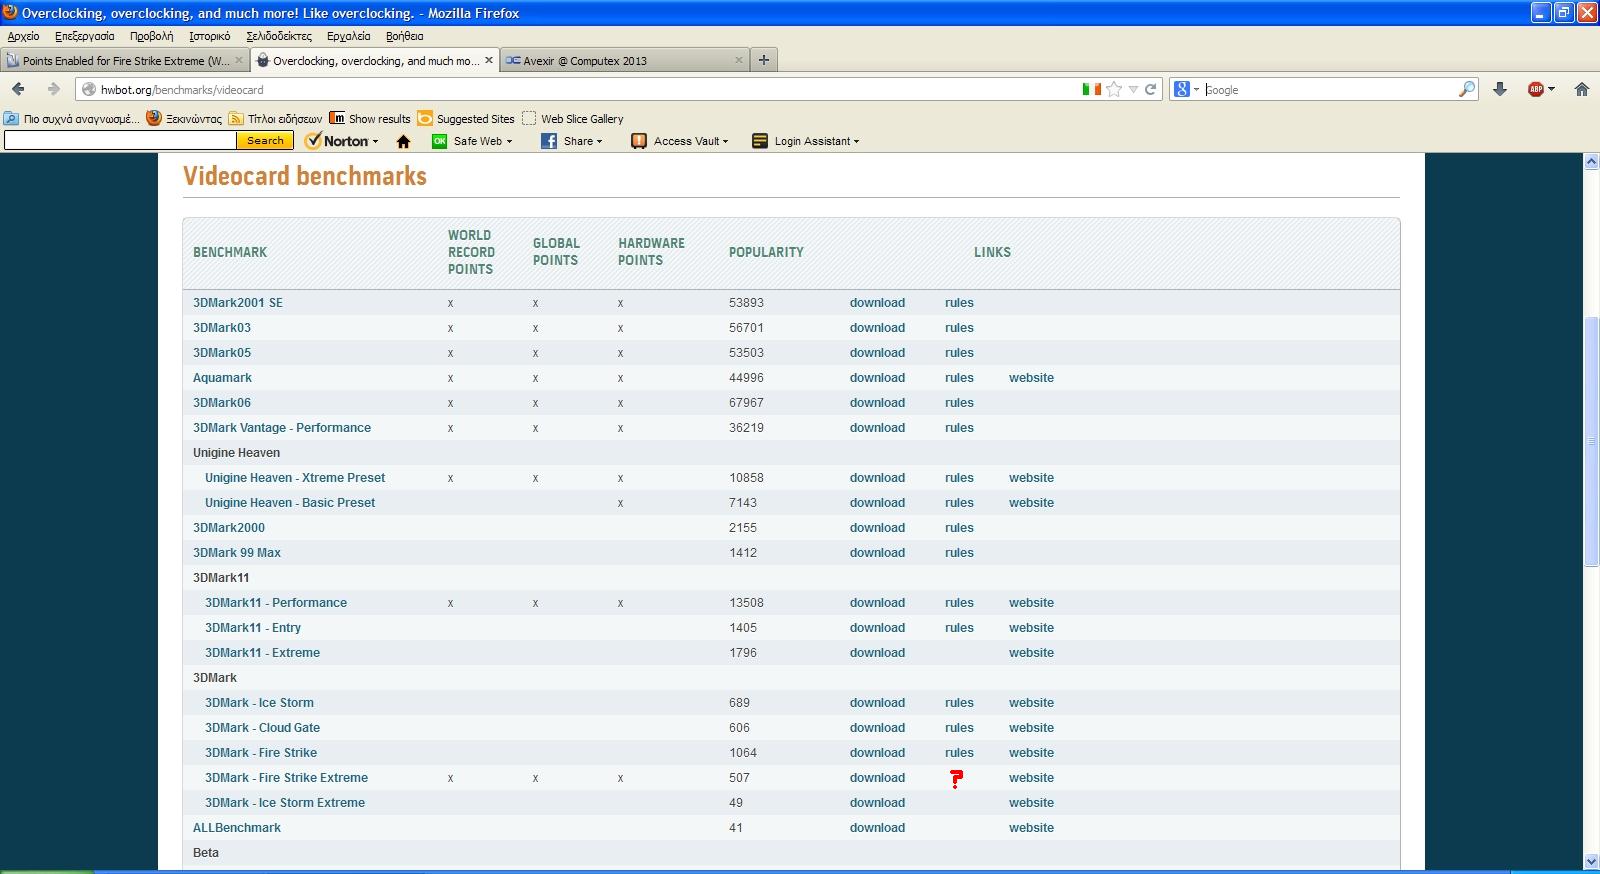Show the URL history dropdown arrow
Viewport: 1600px width, 874px height.
coord(1133,89)
